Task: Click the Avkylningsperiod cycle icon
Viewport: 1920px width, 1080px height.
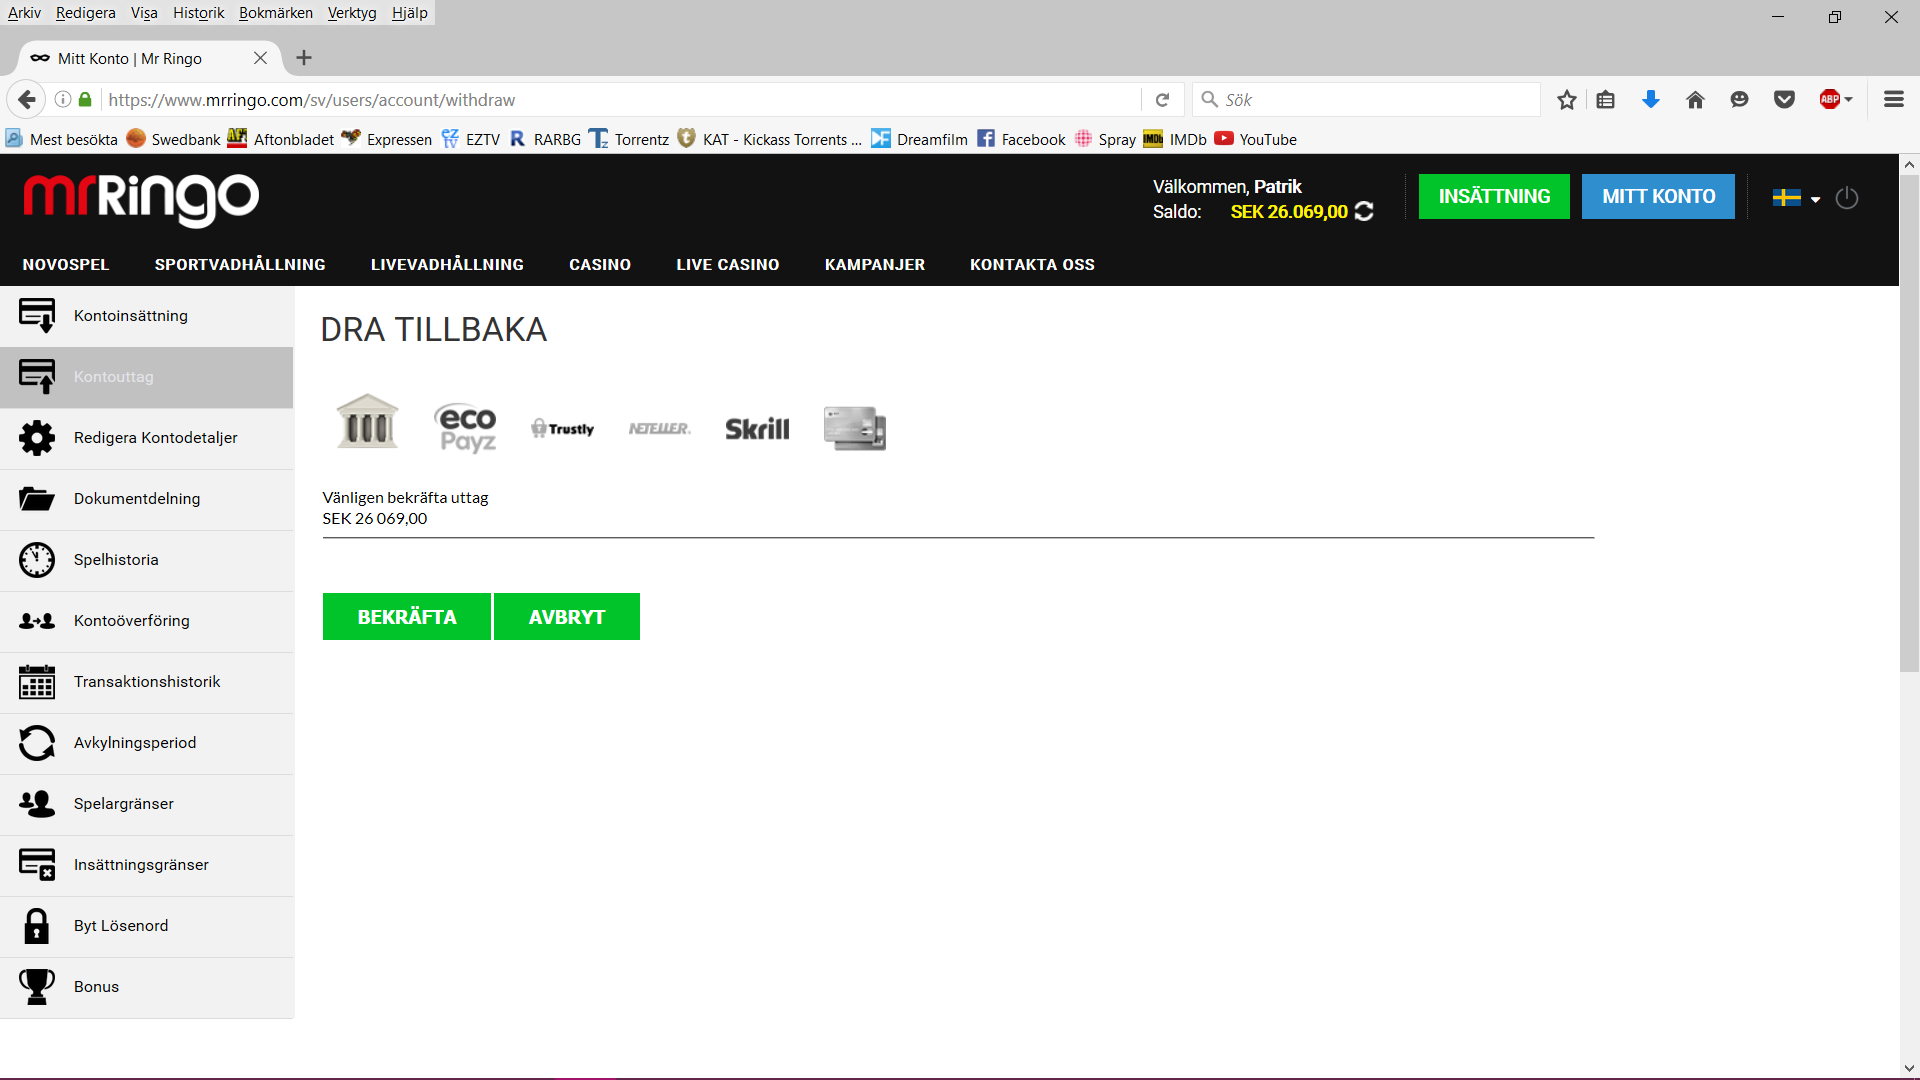Action: tap(37, 743)
